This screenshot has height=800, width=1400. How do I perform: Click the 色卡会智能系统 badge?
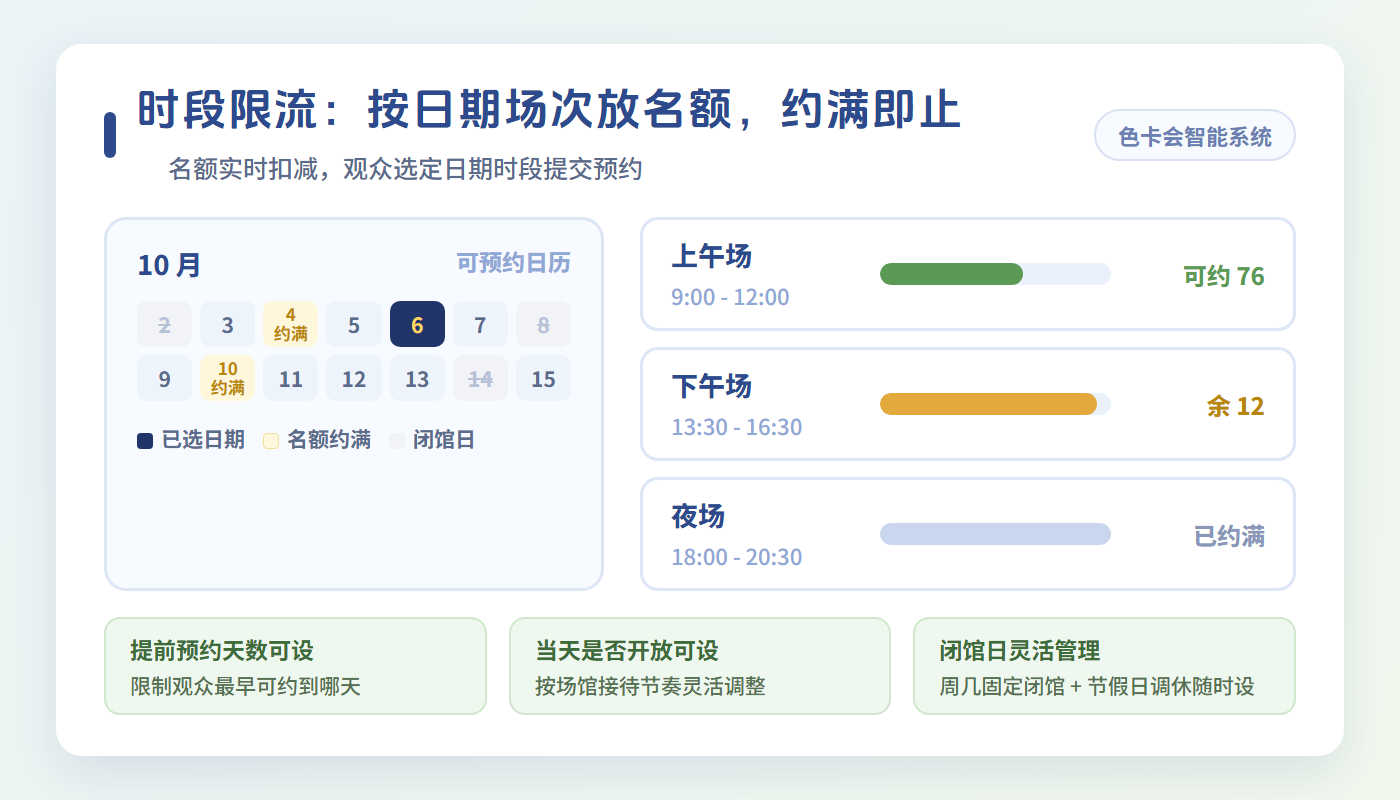pyautogui.click(x=1195, y=135)
